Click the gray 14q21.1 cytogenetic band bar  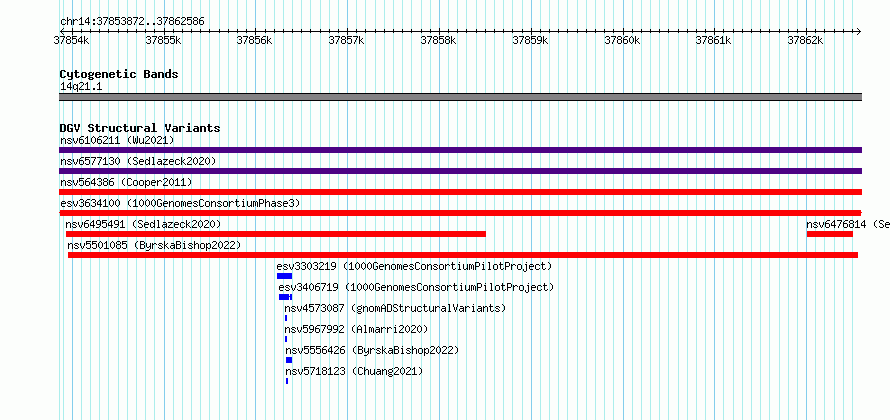point(460,97)
